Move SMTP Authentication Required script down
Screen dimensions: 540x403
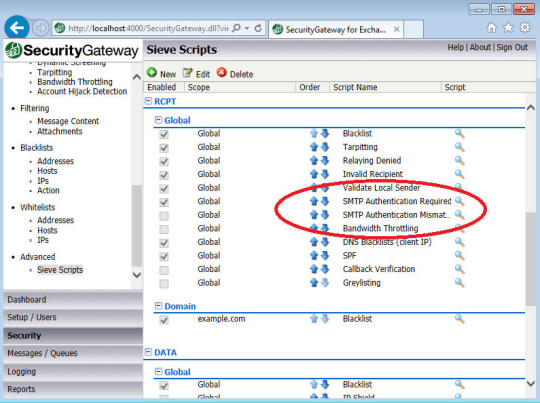325,201
